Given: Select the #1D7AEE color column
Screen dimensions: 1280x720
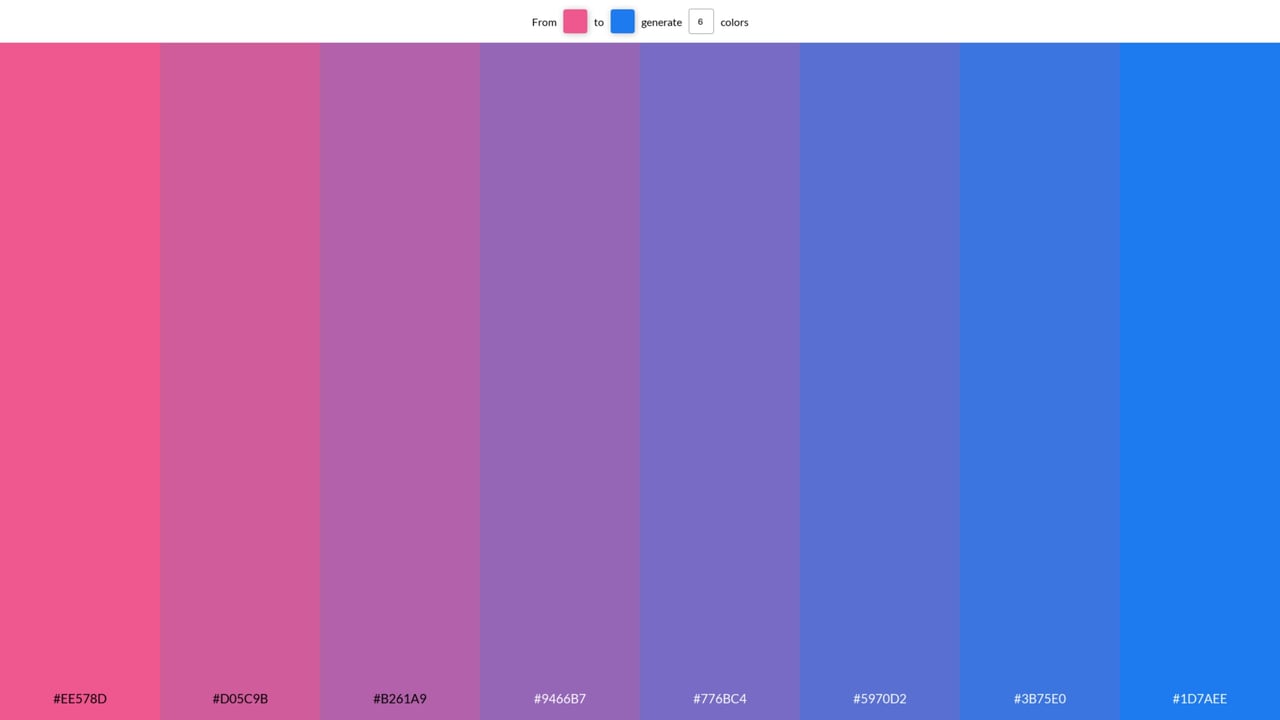Looking at the screenshot, I should coord(1200,380).
